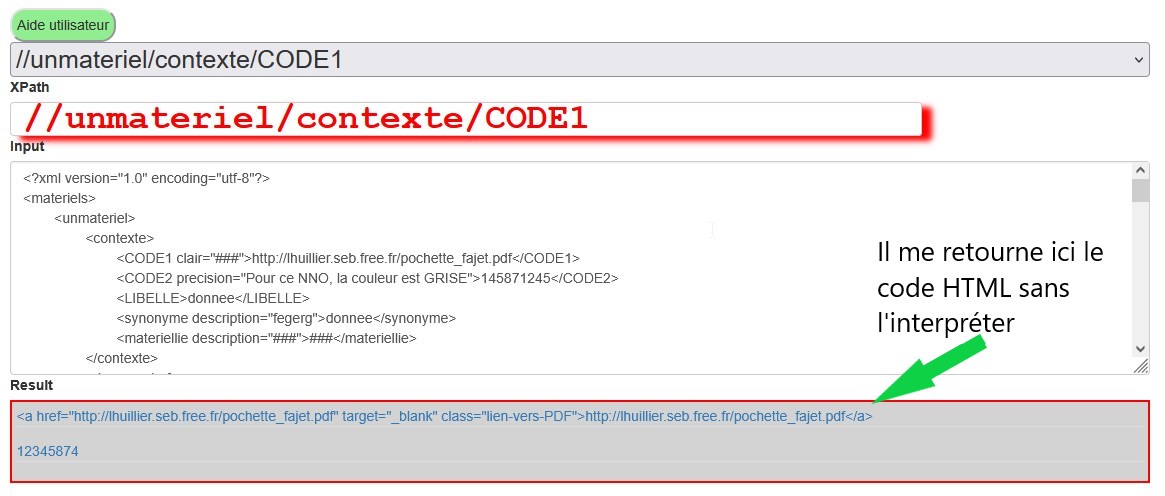Image resolution: width=1165 pixels, height=496 pixels.
Task: Click the materiellie description line
Action: [266, 339]
